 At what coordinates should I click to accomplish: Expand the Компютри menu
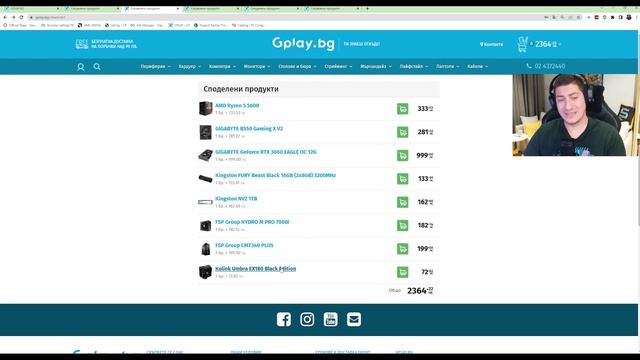click(x=222, y=66)
